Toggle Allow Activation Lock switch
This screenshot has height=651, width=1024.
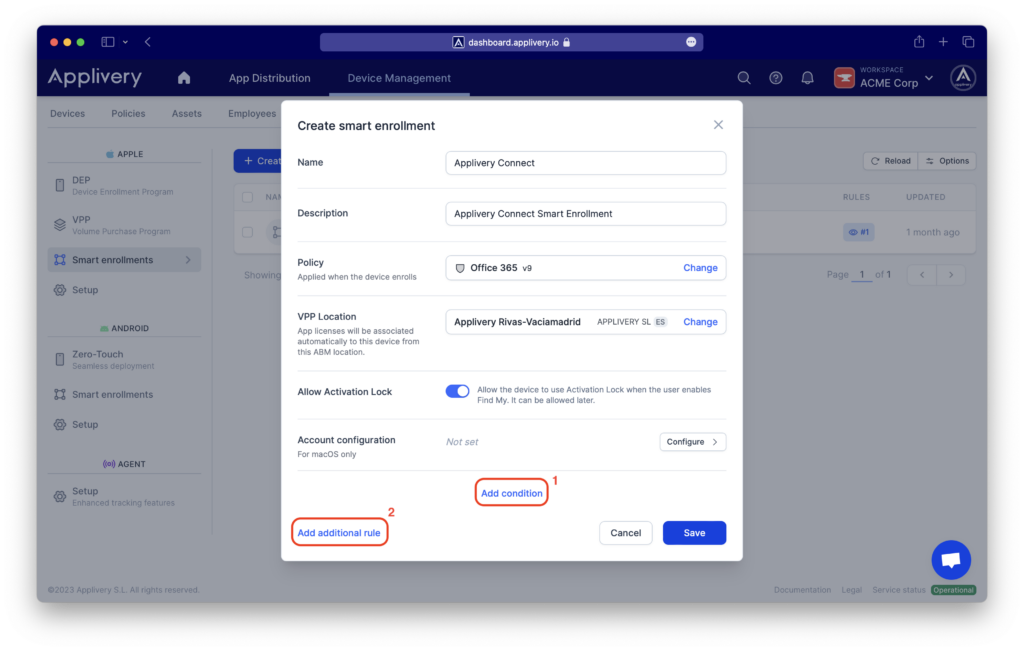coord(457,391)
